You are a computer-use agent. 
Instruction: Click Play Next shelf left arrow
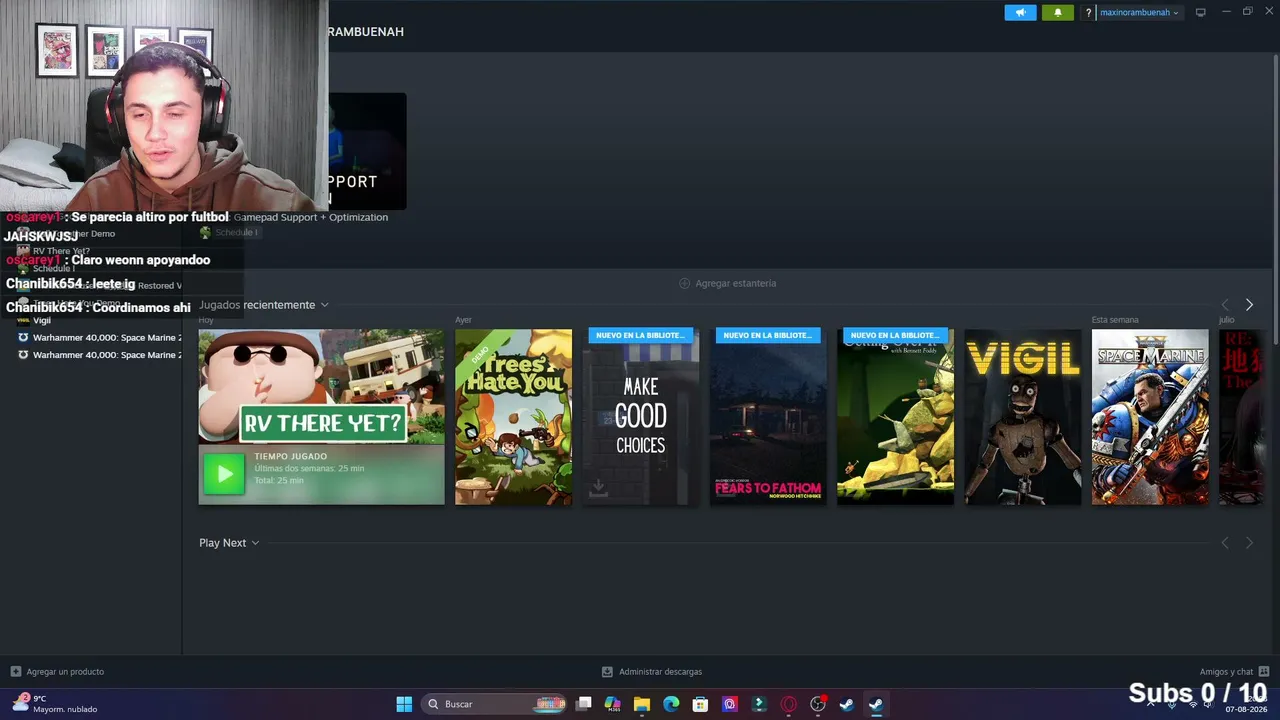[x=1225, y=543]
